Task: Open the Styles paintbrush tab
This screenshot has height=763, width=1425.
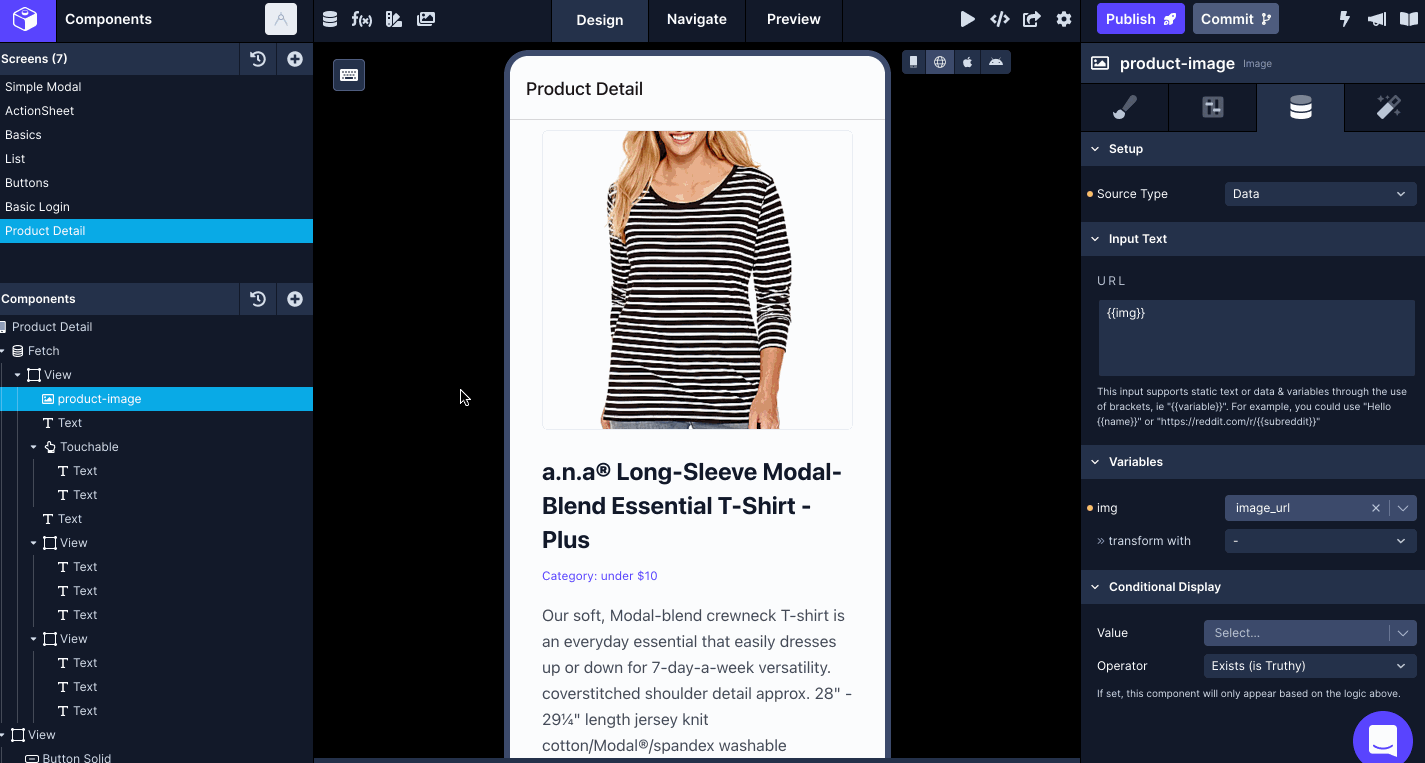Action: tap(1125, 108)
